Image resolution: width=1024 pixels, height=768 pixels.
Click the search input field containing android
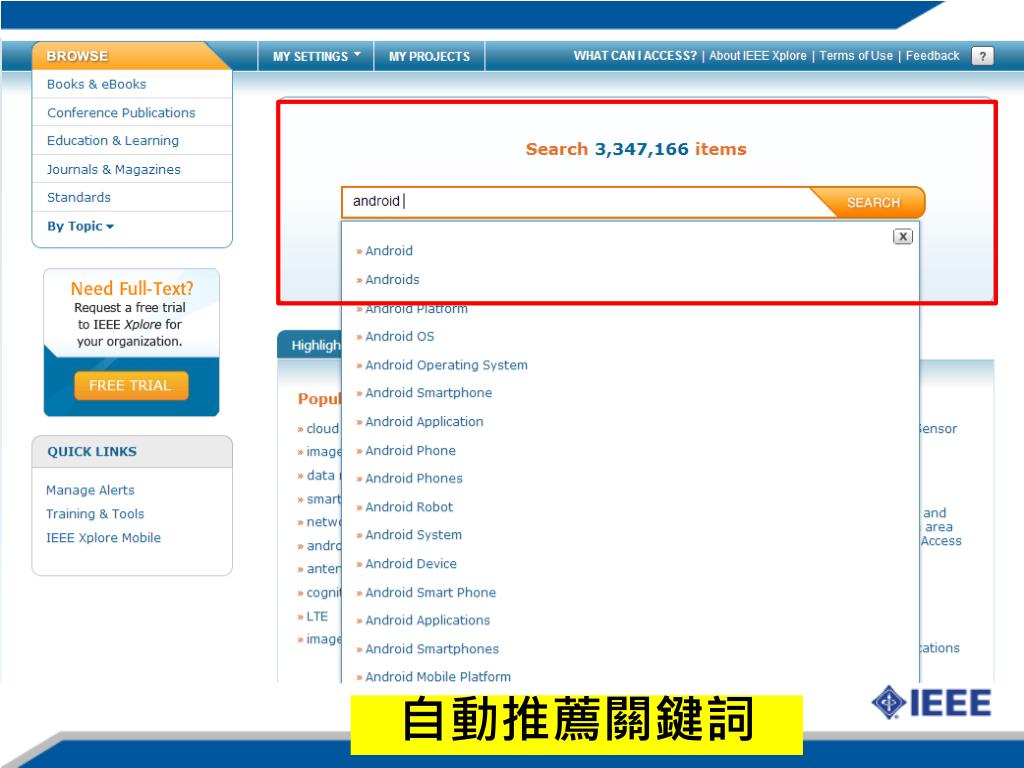tap(575, 202)
